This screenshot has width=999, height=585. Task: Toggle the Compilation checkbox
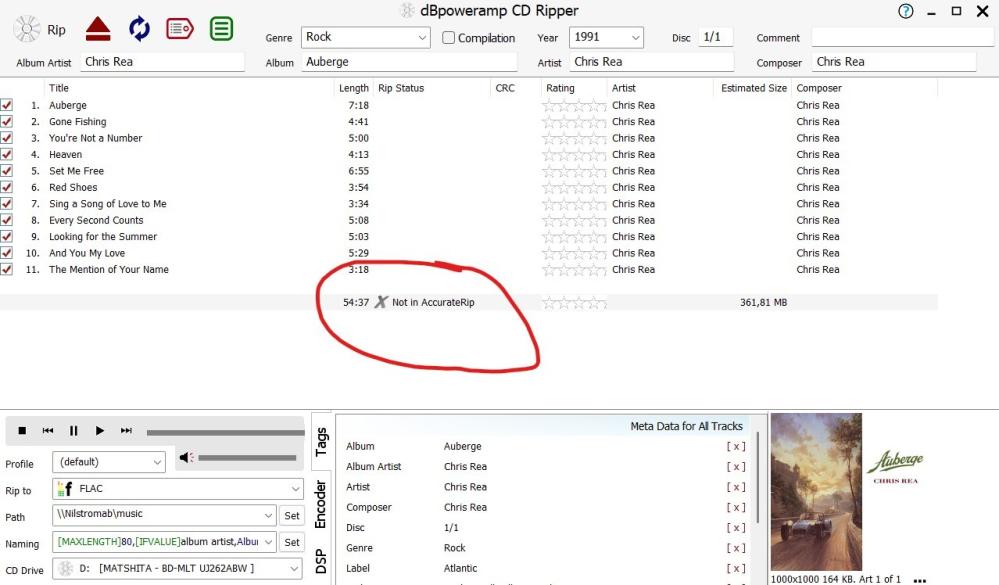coord(449,38)
